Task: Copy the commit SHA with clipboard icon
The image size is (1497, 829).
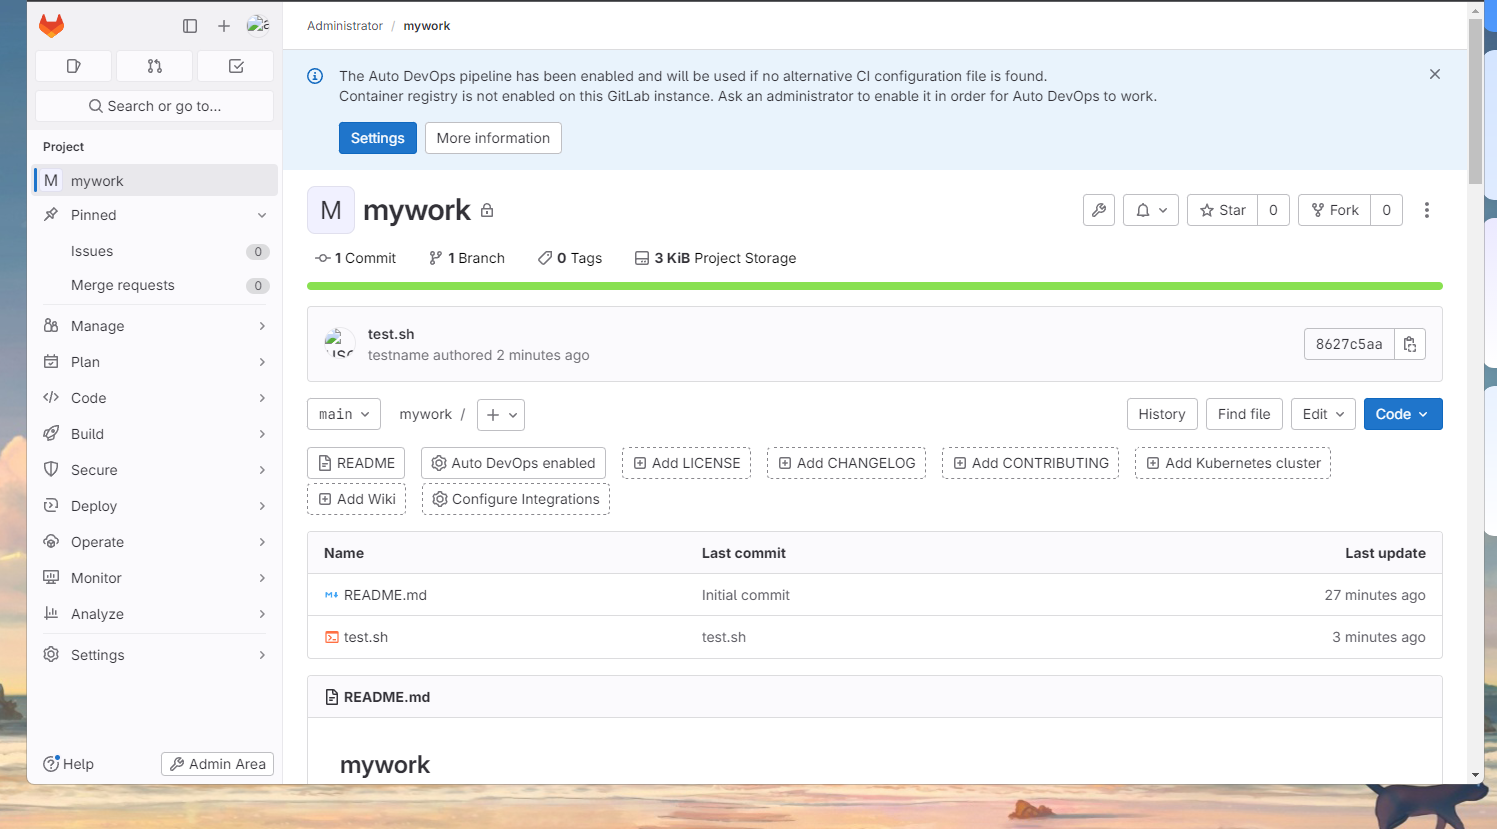Action: pyautogui.click(x=1410, y=344)
